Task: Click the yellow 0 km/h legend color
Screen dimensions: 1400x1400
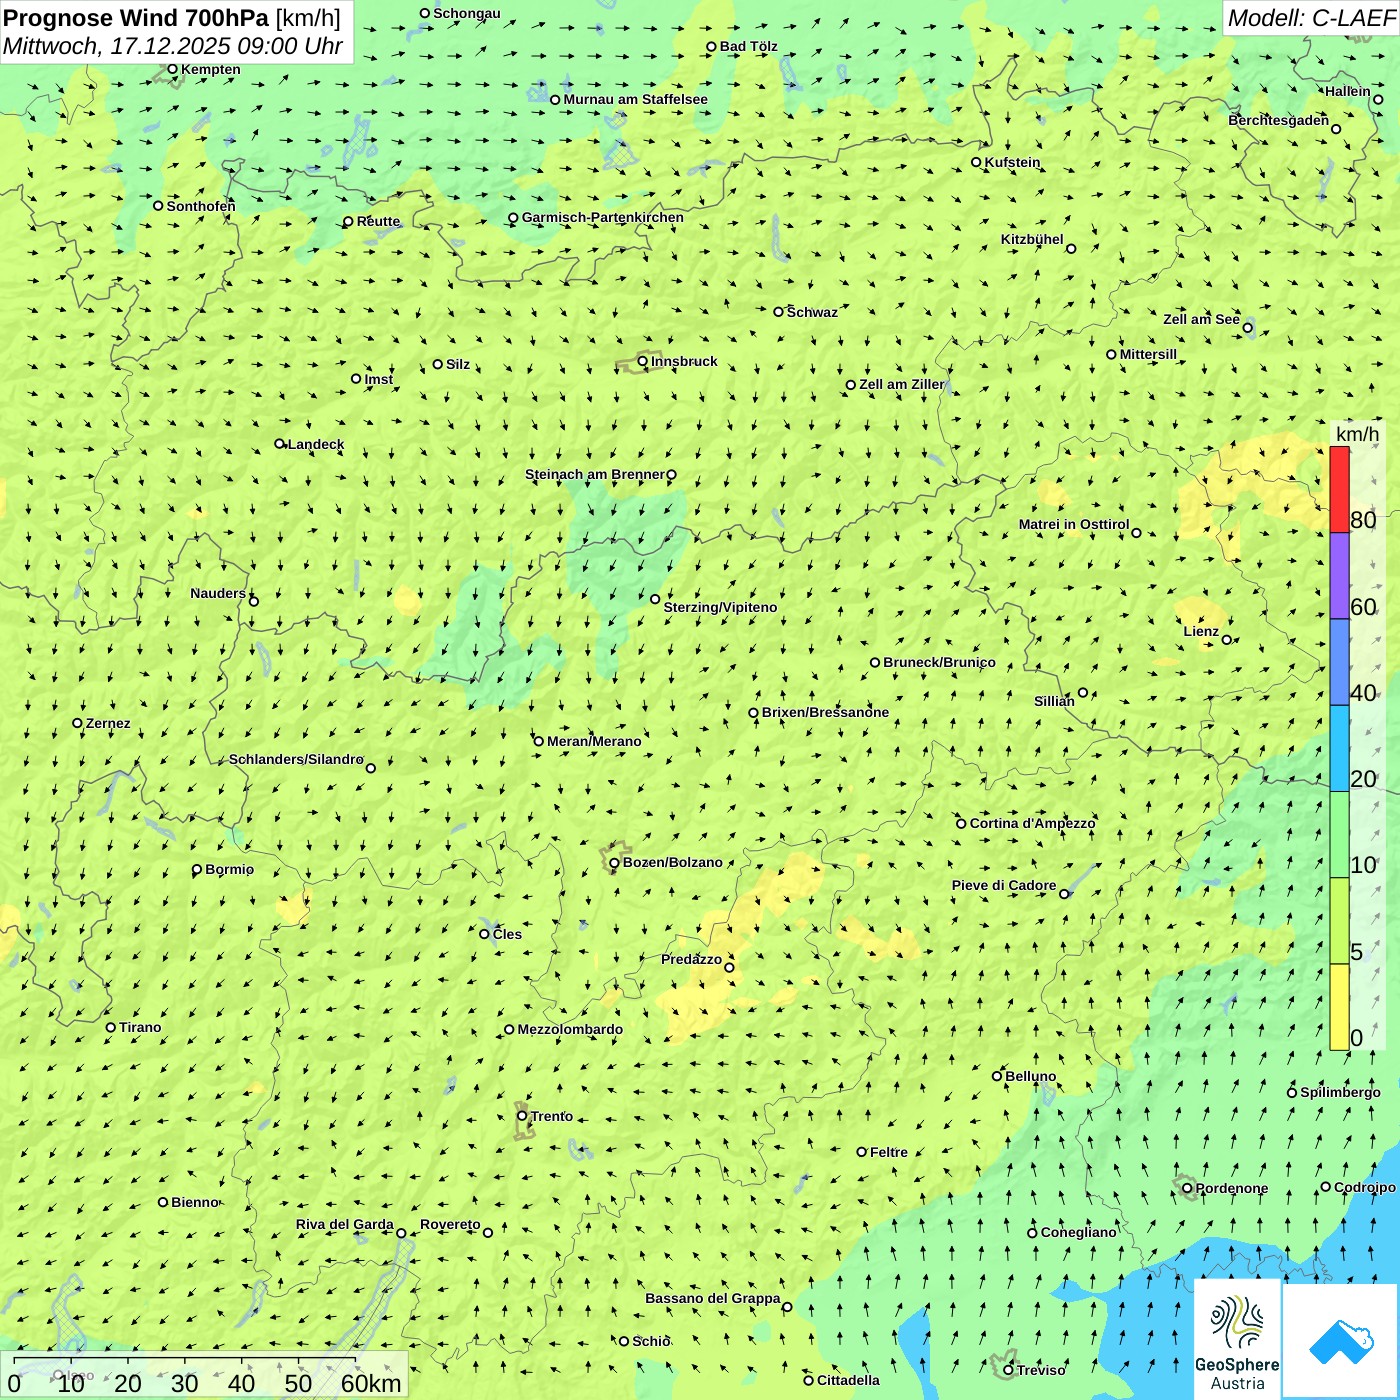Action: coord(1339,1007)
